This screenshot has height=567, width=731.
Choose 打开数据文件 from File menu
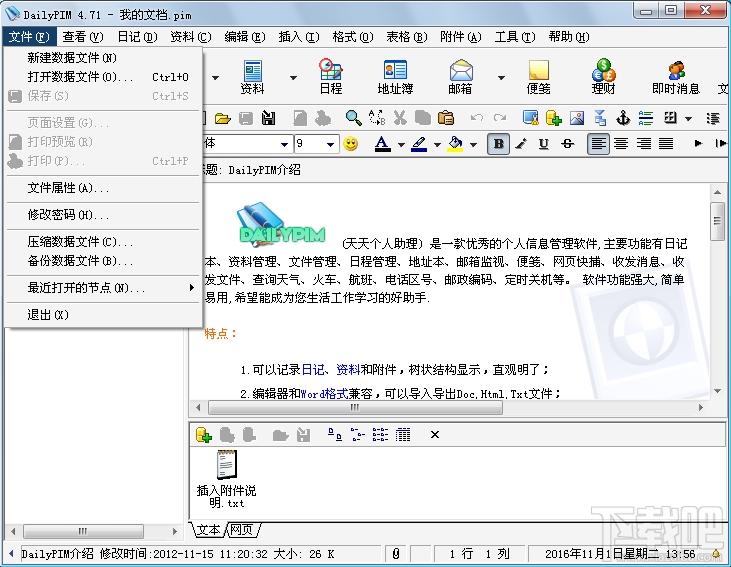coord(103,76)
